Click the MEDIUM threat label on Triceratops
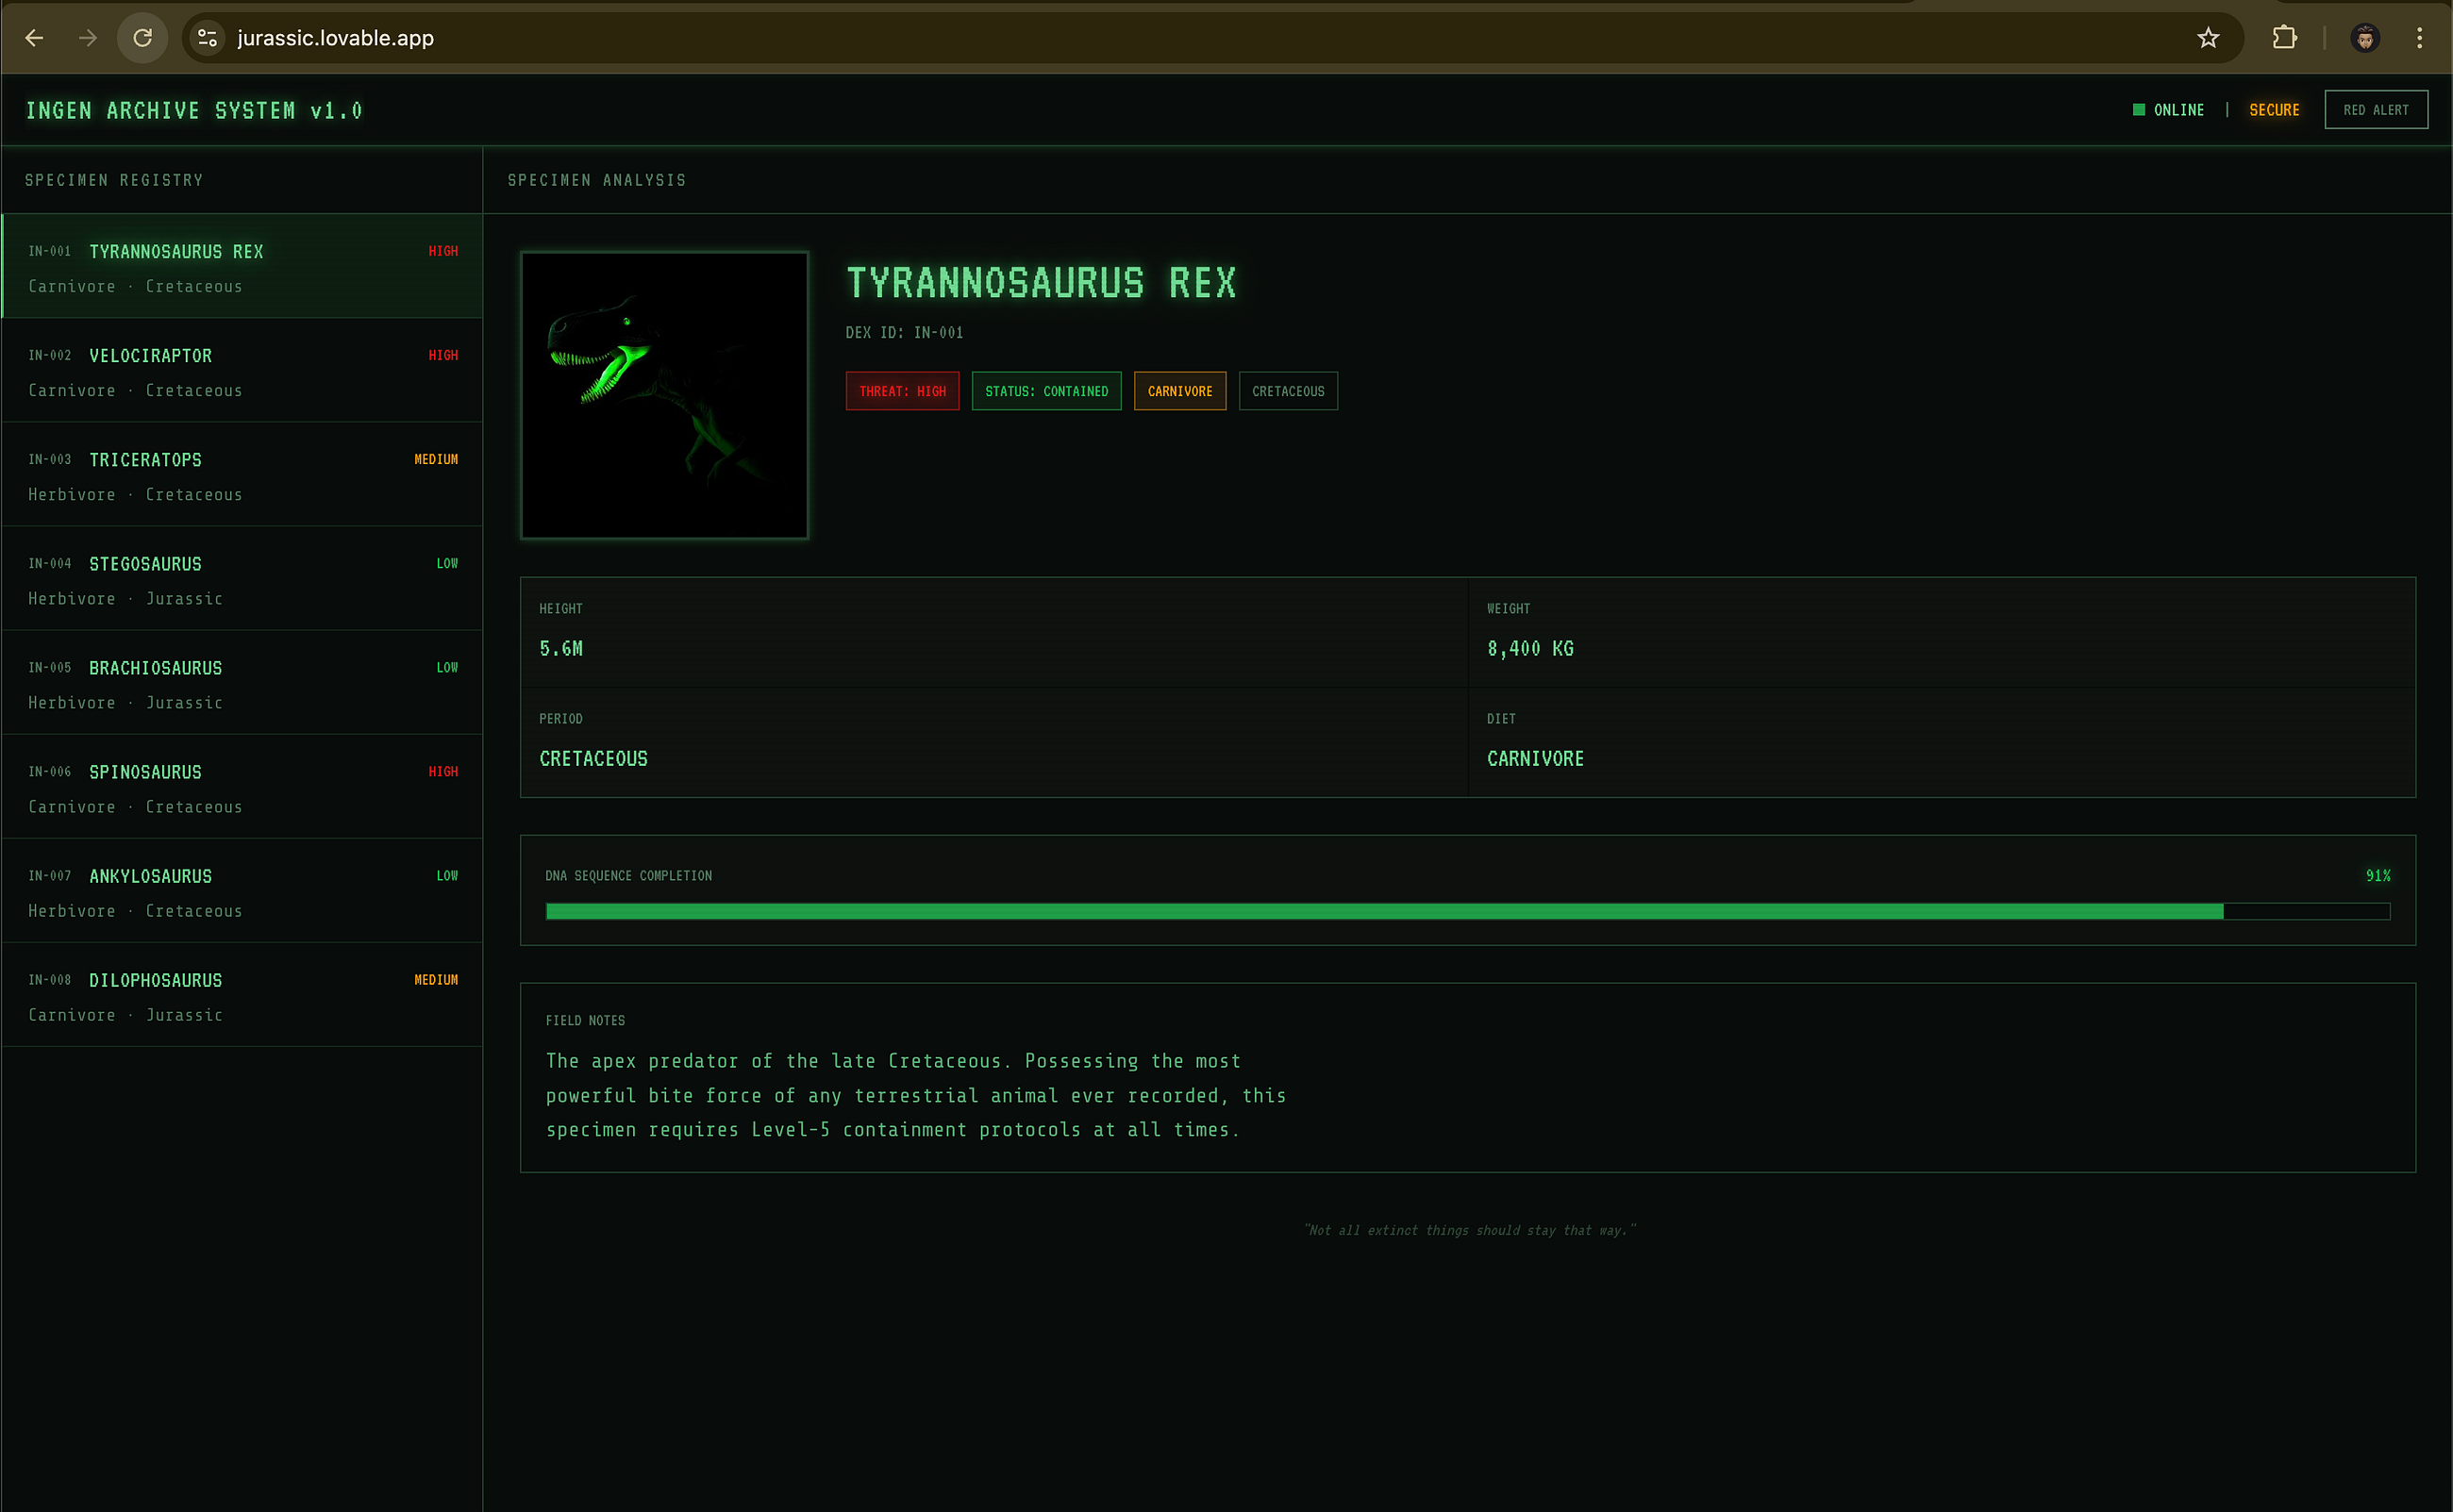Image resolution: width=2453 pixels, height=1512 pixels. [x=436, y=459]
